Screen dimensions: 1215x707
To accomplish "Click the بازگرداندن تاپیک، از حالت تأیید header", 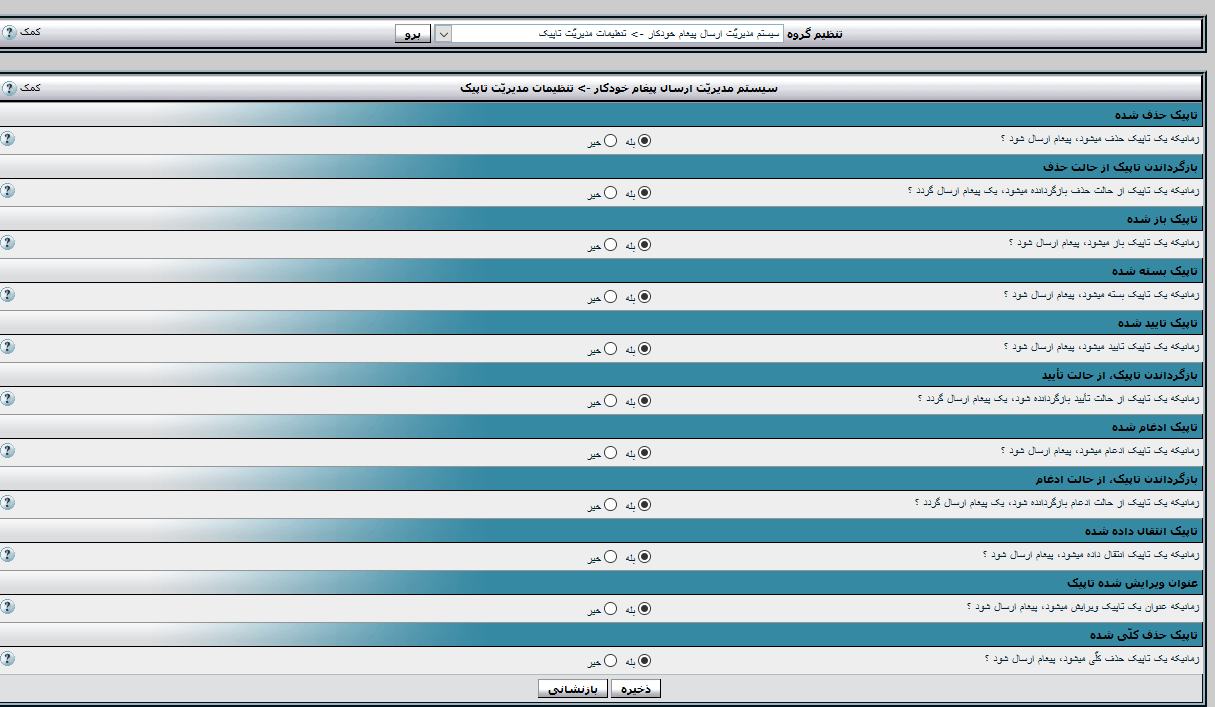I will [x=1120, y=375].
